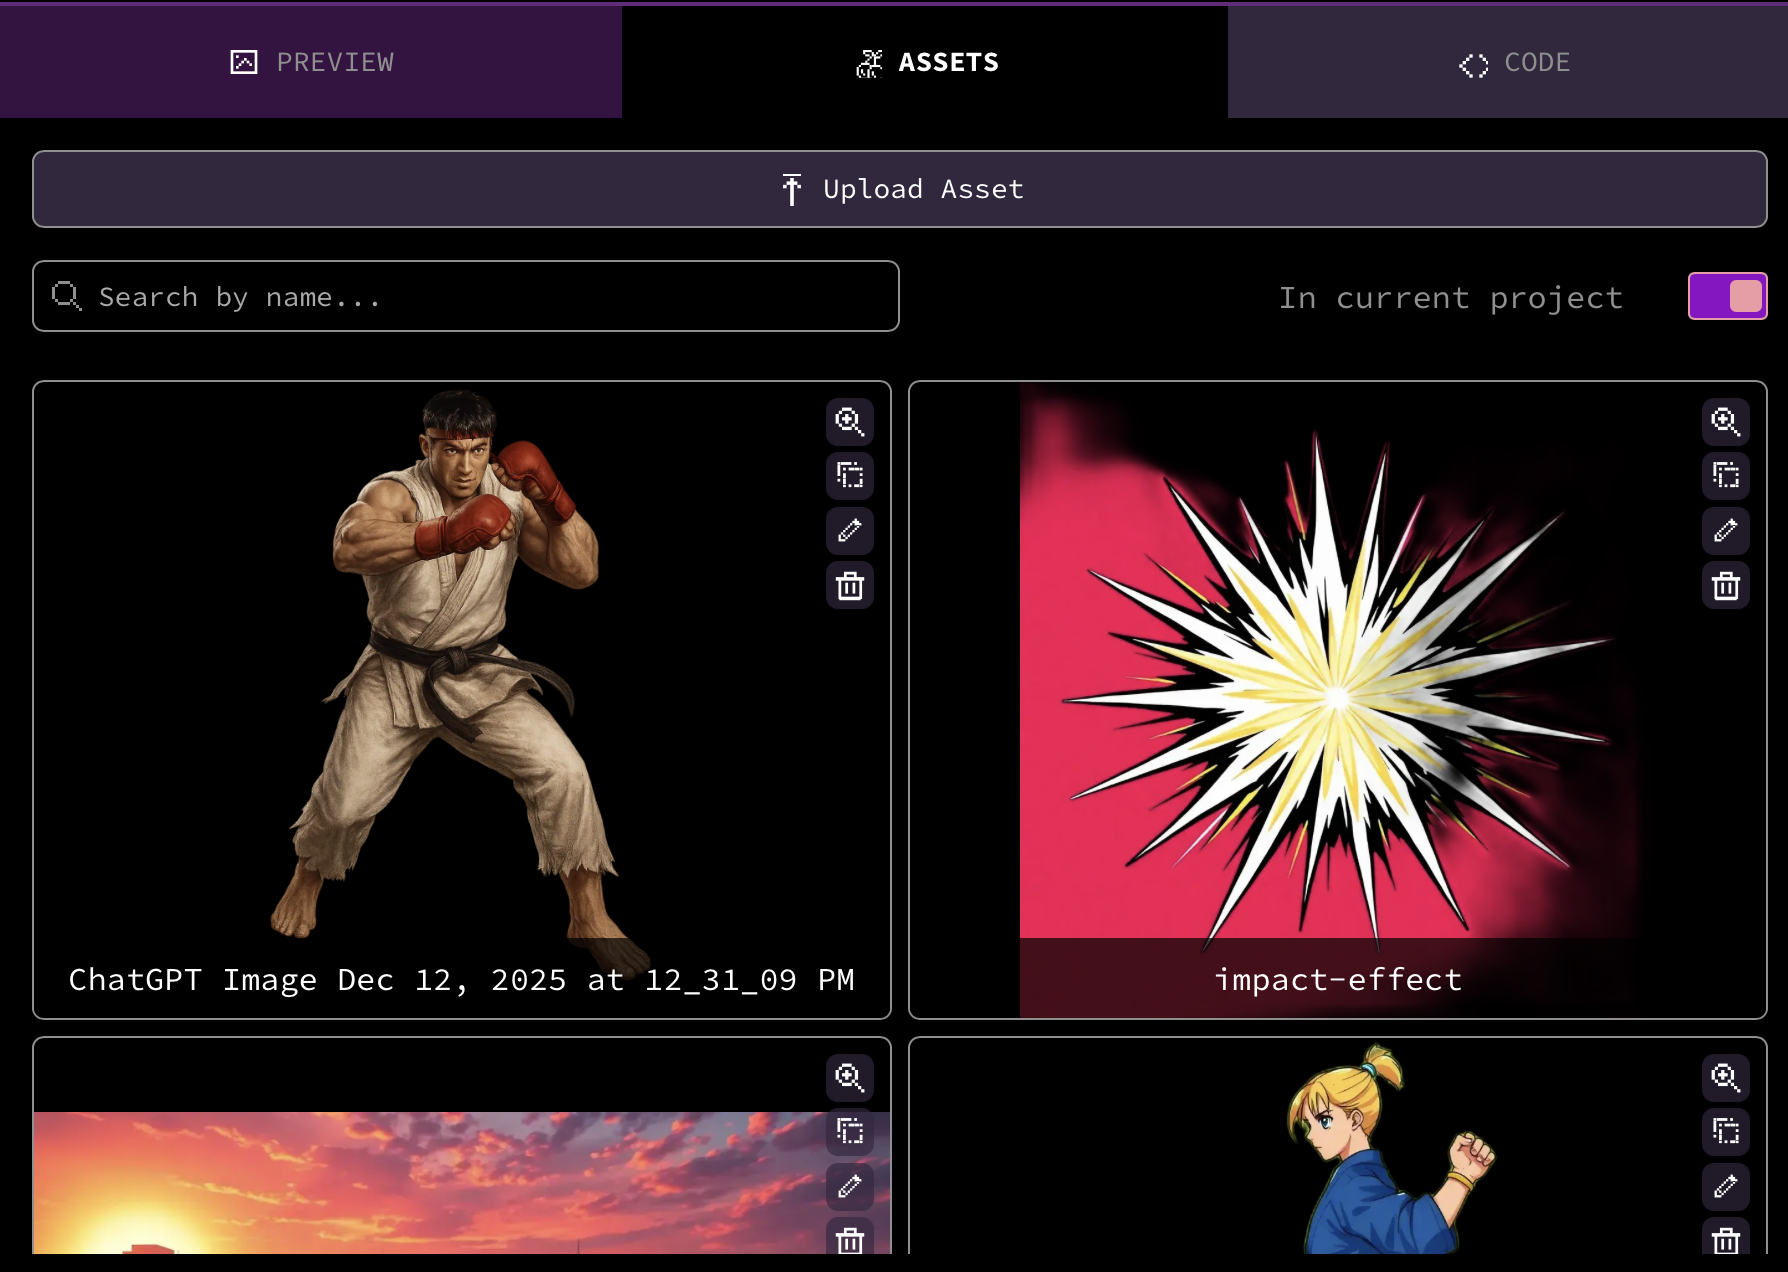Zoom into the blonde fighter asset

[1726, 1077]
